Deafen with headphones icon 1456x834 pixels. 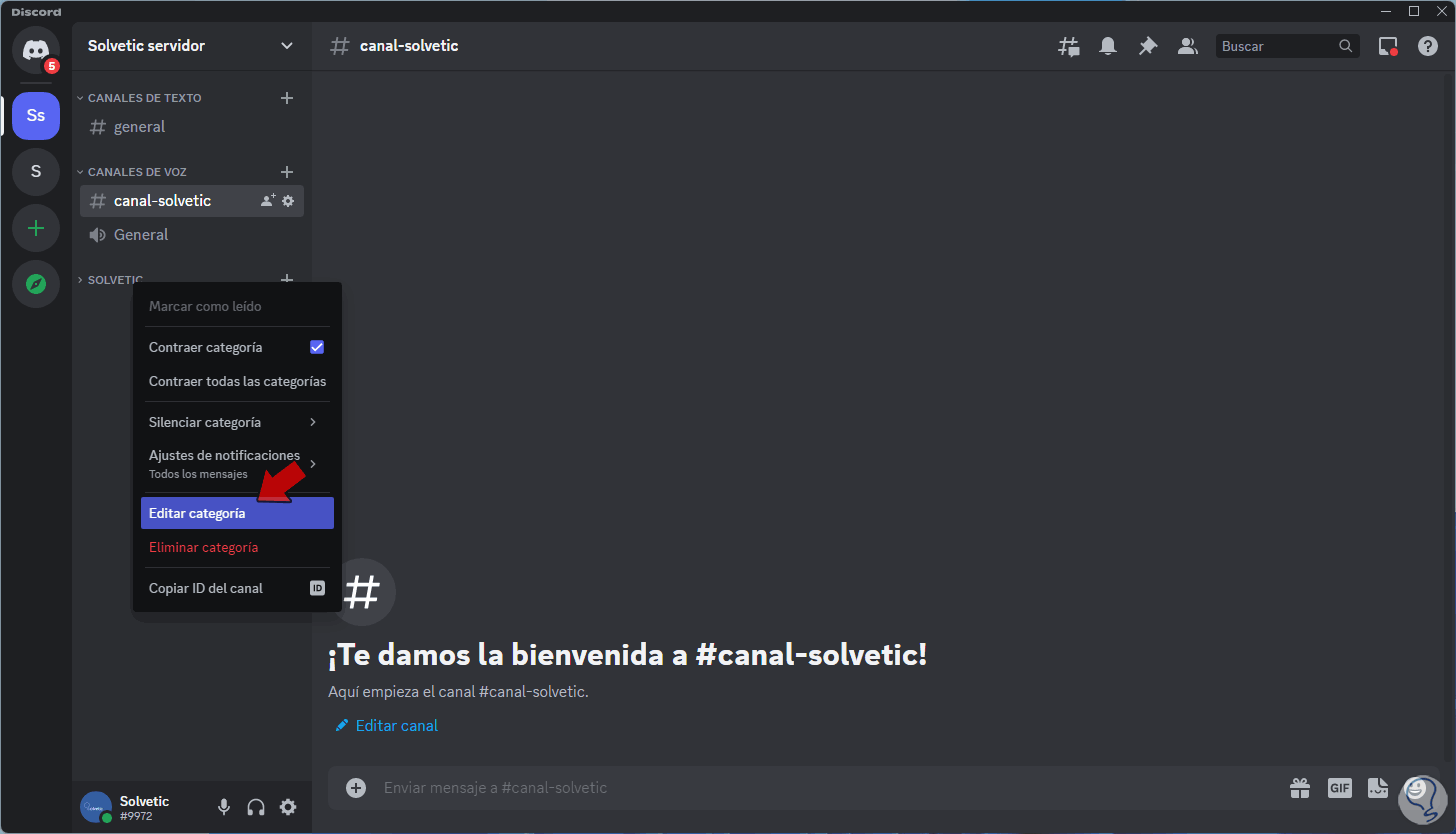click(x=256, y=807)
